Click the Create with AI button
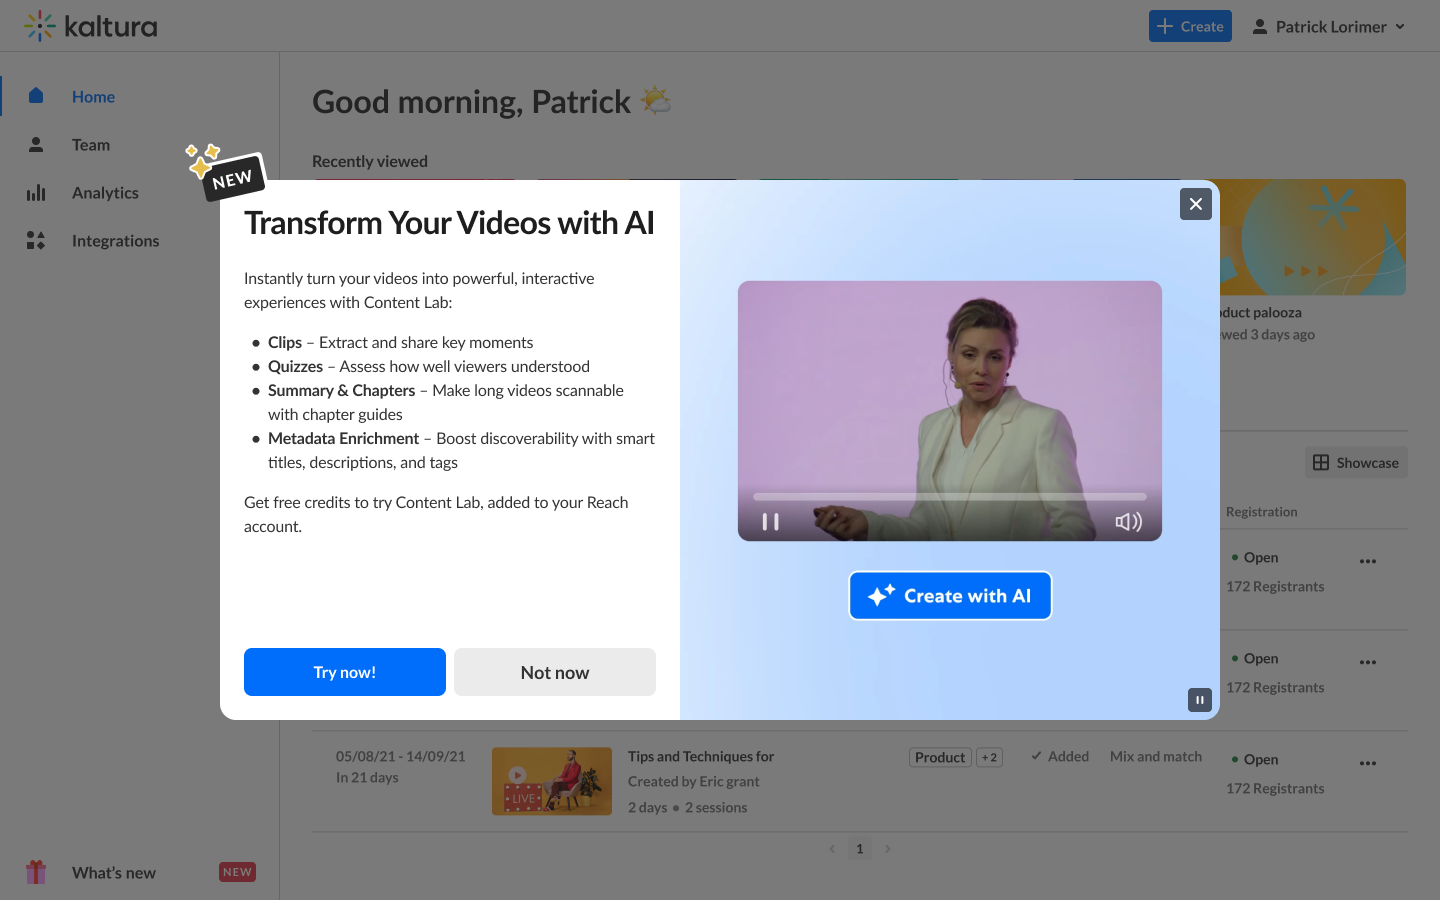 tap(950, 596)
